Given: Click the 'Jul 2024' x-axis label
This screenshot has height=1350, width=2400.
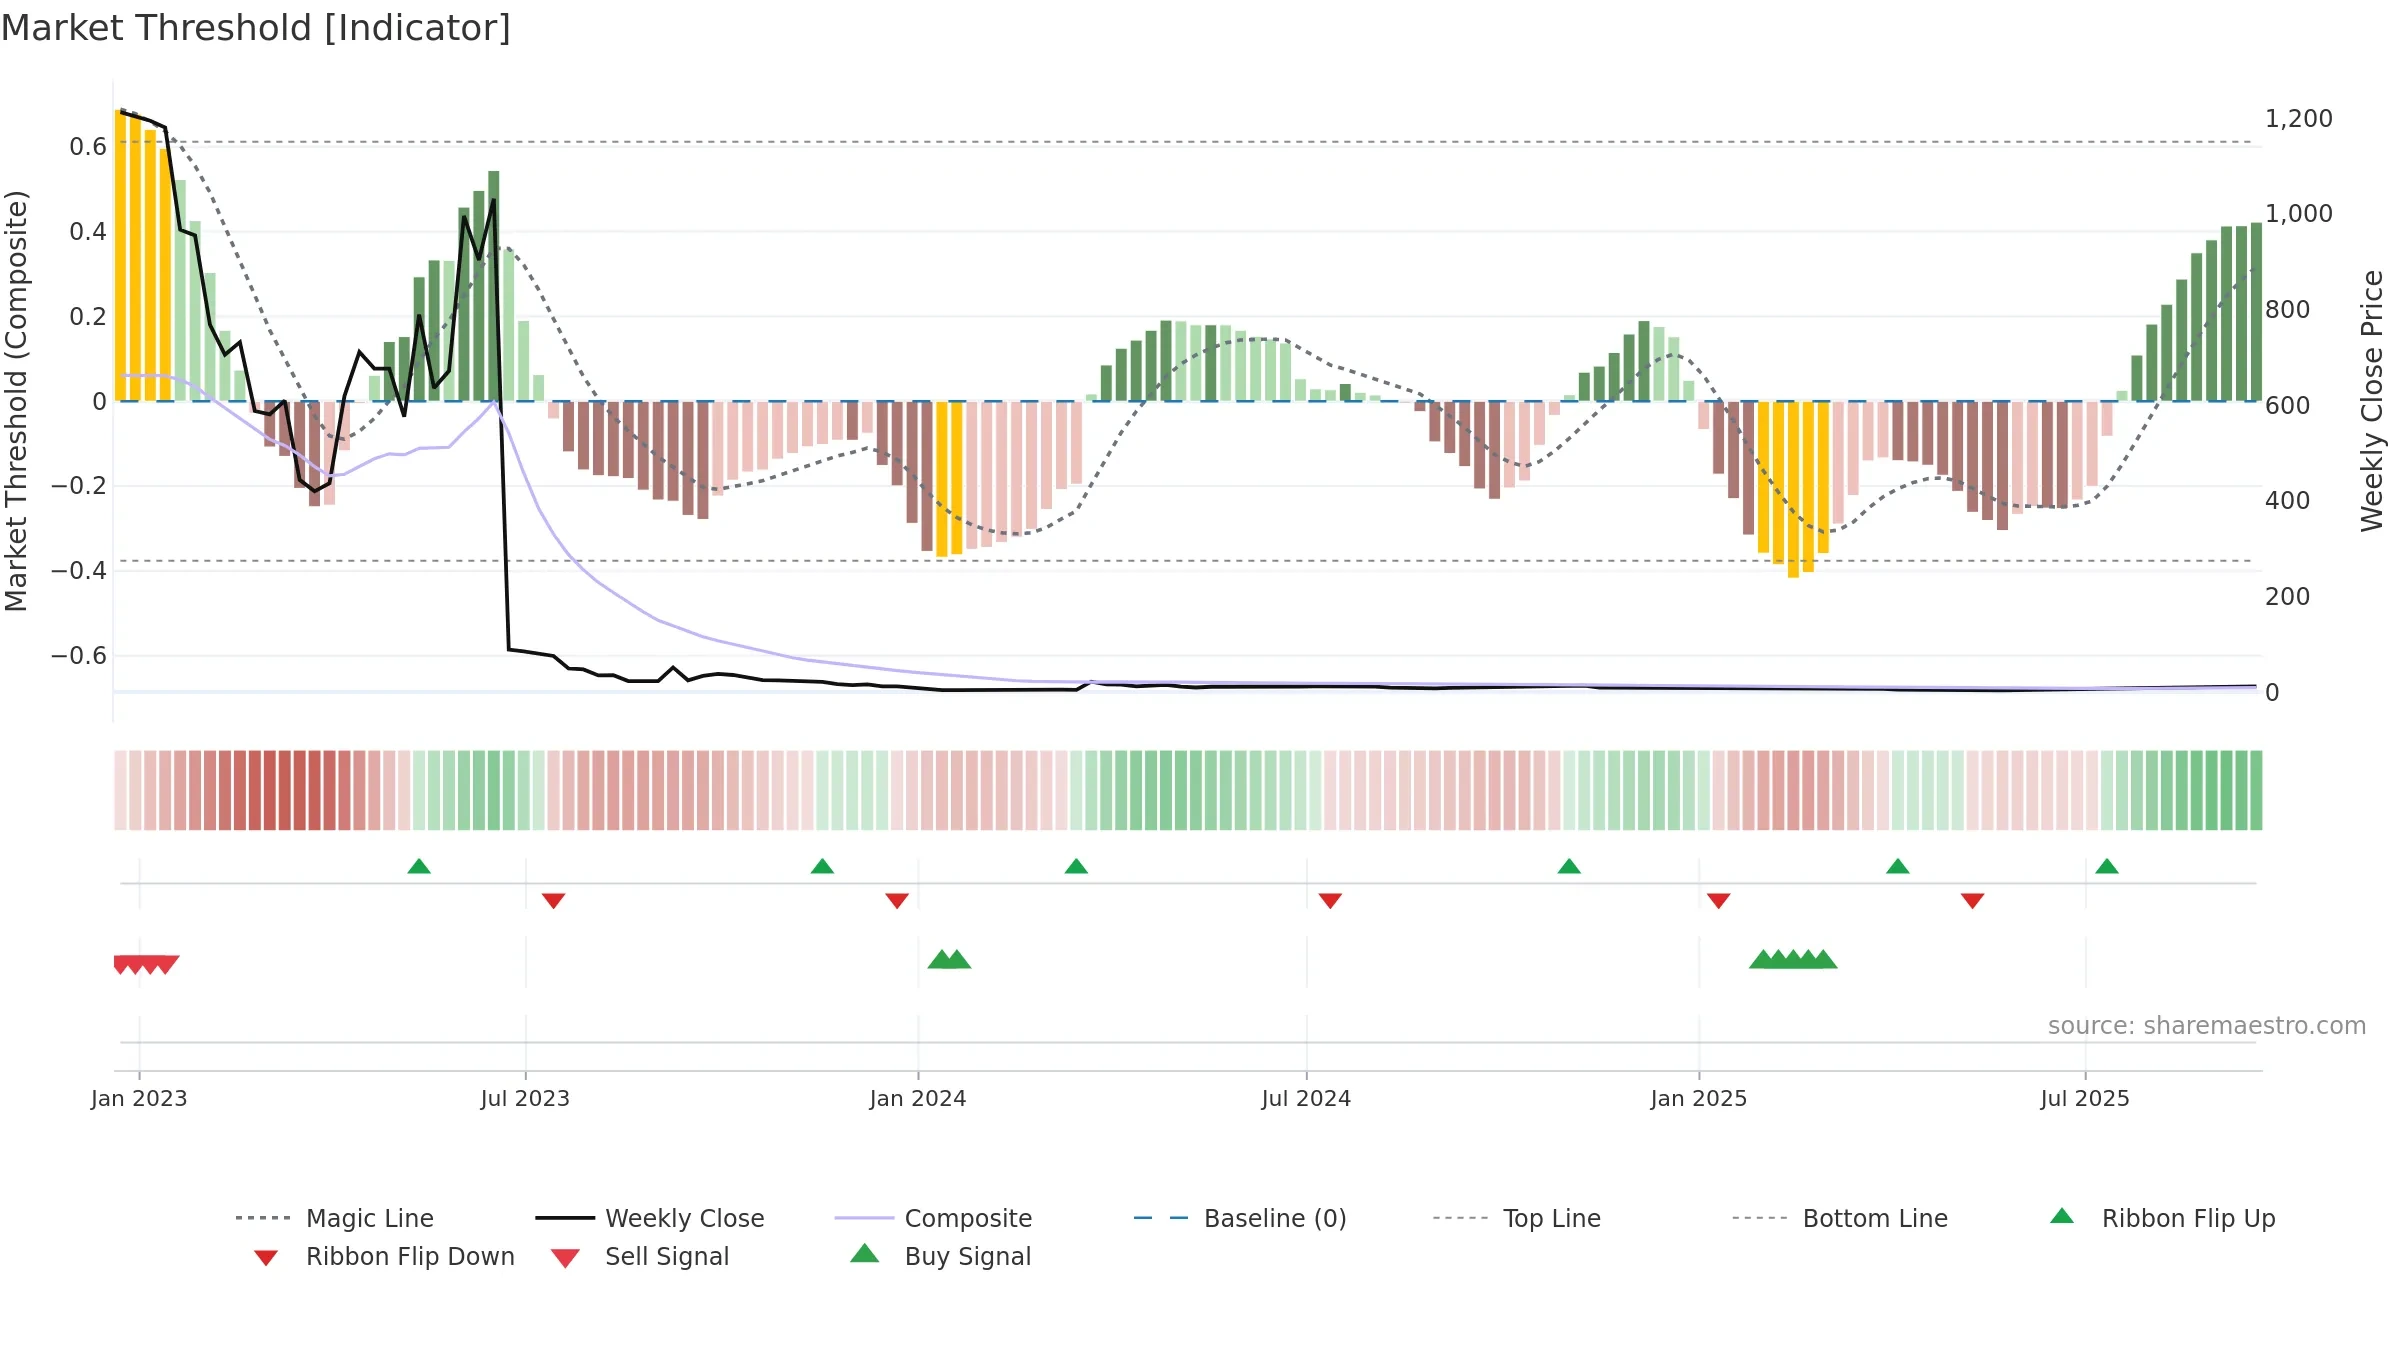Looking at the screenshot, I should click(x=1306, y=1098).
